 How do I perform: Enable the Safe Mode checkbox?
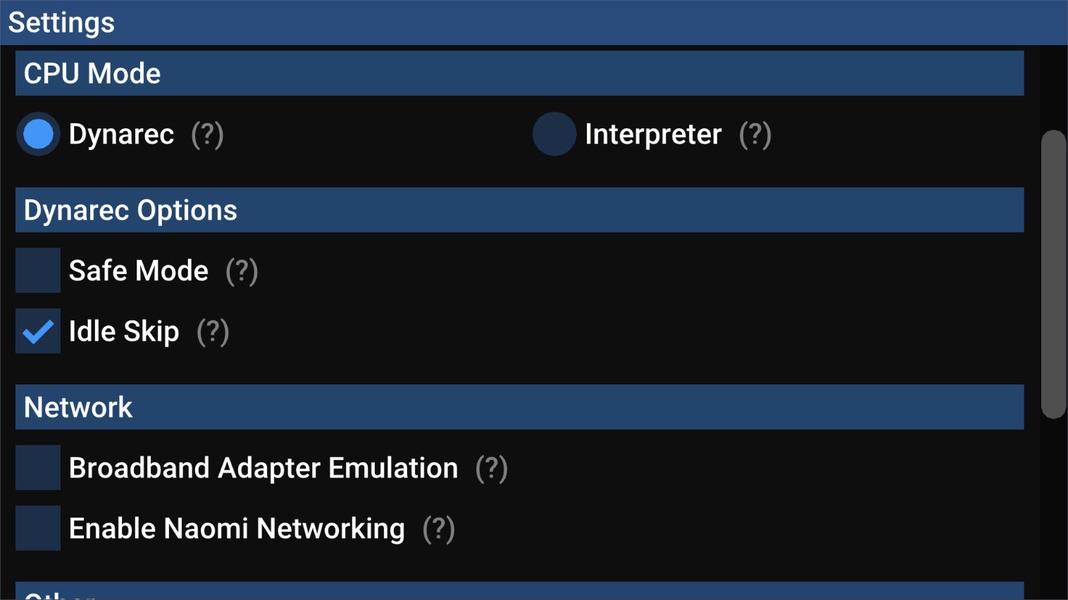point(38,270)
